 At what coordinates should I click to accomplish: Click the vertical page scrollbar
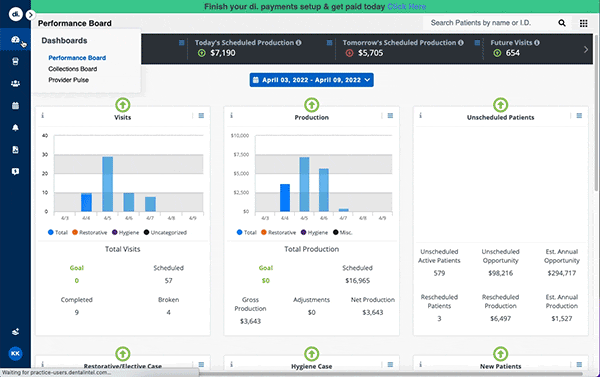[597, 112]
